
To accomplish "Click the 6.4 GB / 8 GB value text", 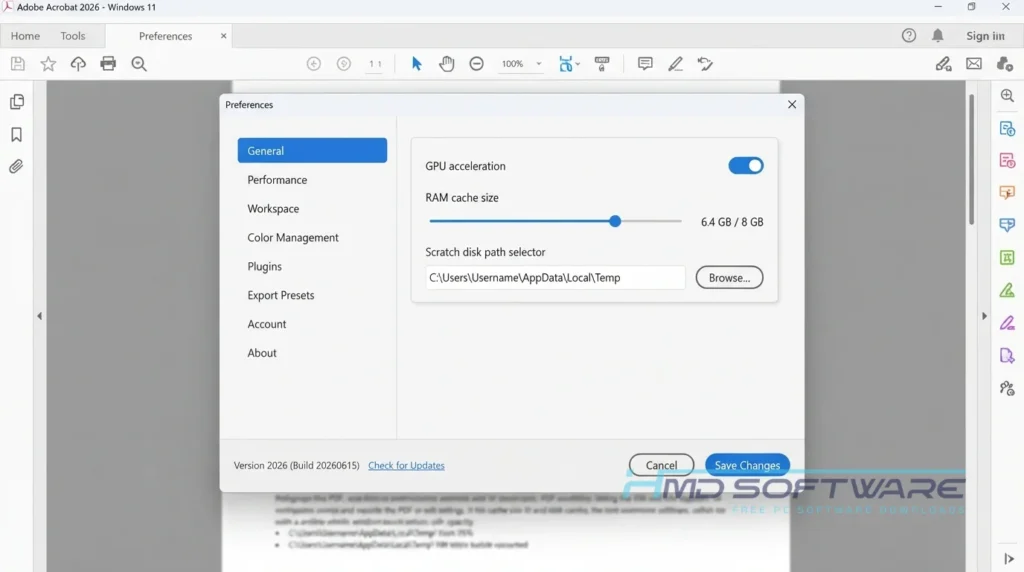I will (x=731, y=222).
